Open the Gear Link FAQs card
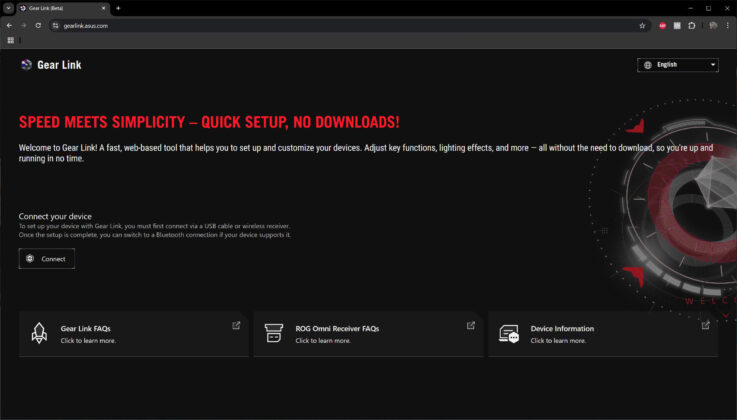 [133, 334]
